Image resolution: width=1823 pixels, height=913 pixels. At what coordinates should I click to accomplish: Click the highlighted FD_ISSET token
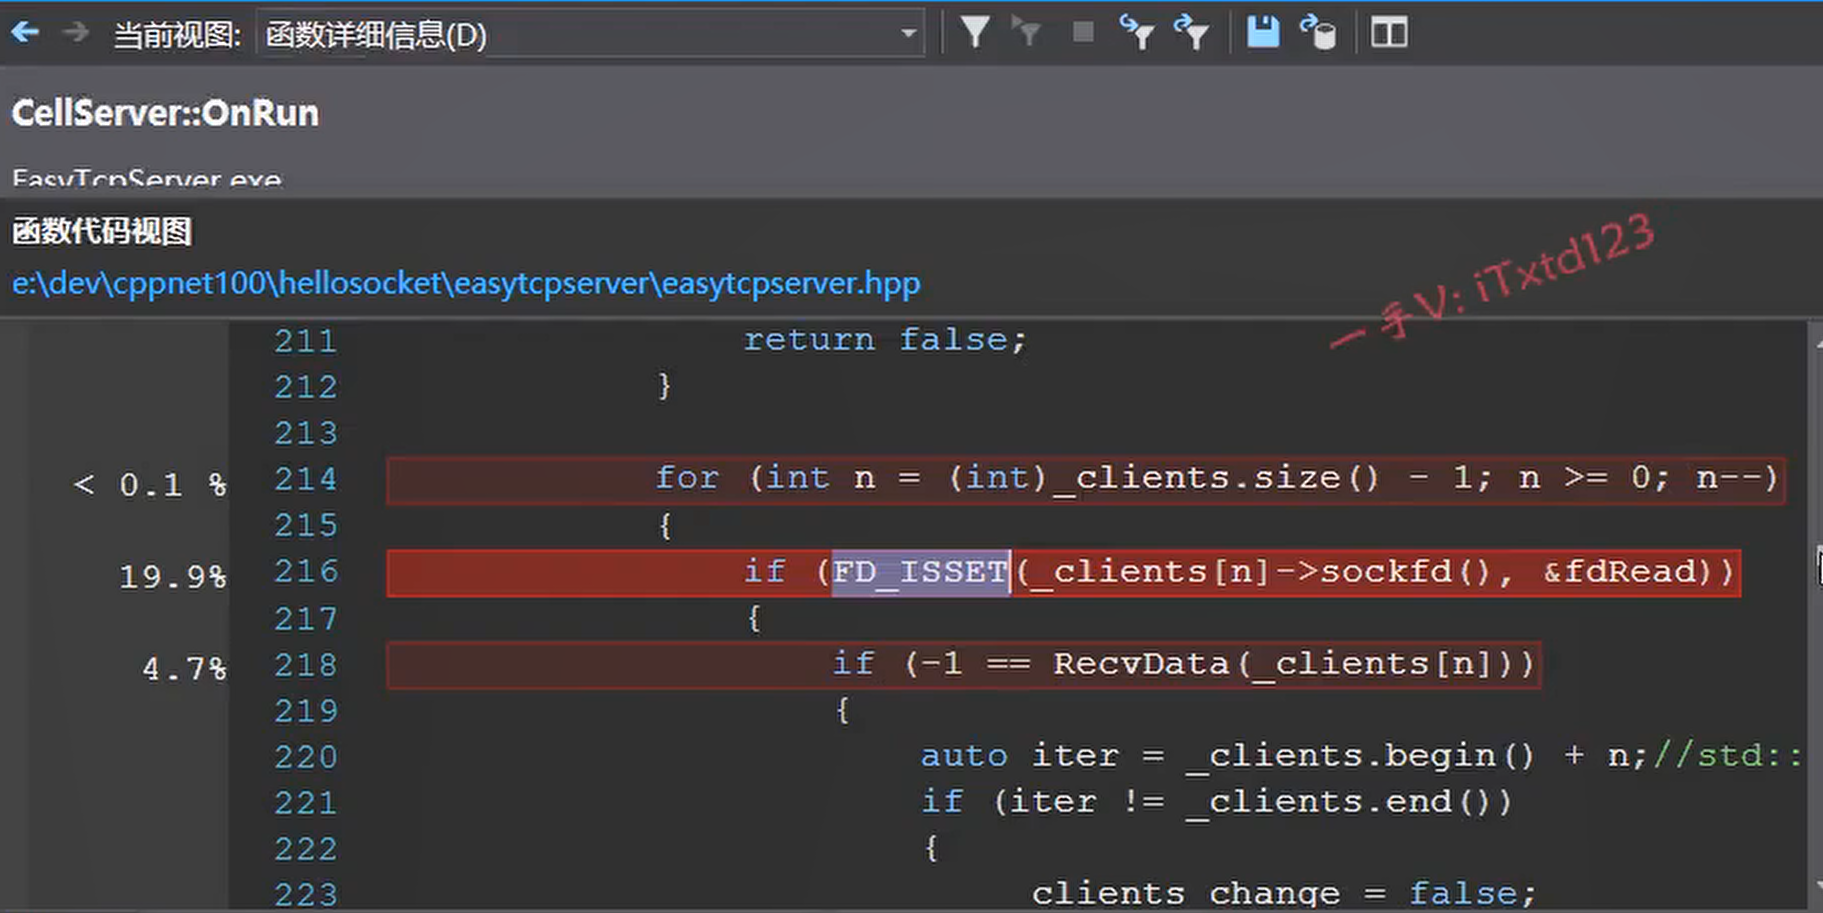(920, 572)
